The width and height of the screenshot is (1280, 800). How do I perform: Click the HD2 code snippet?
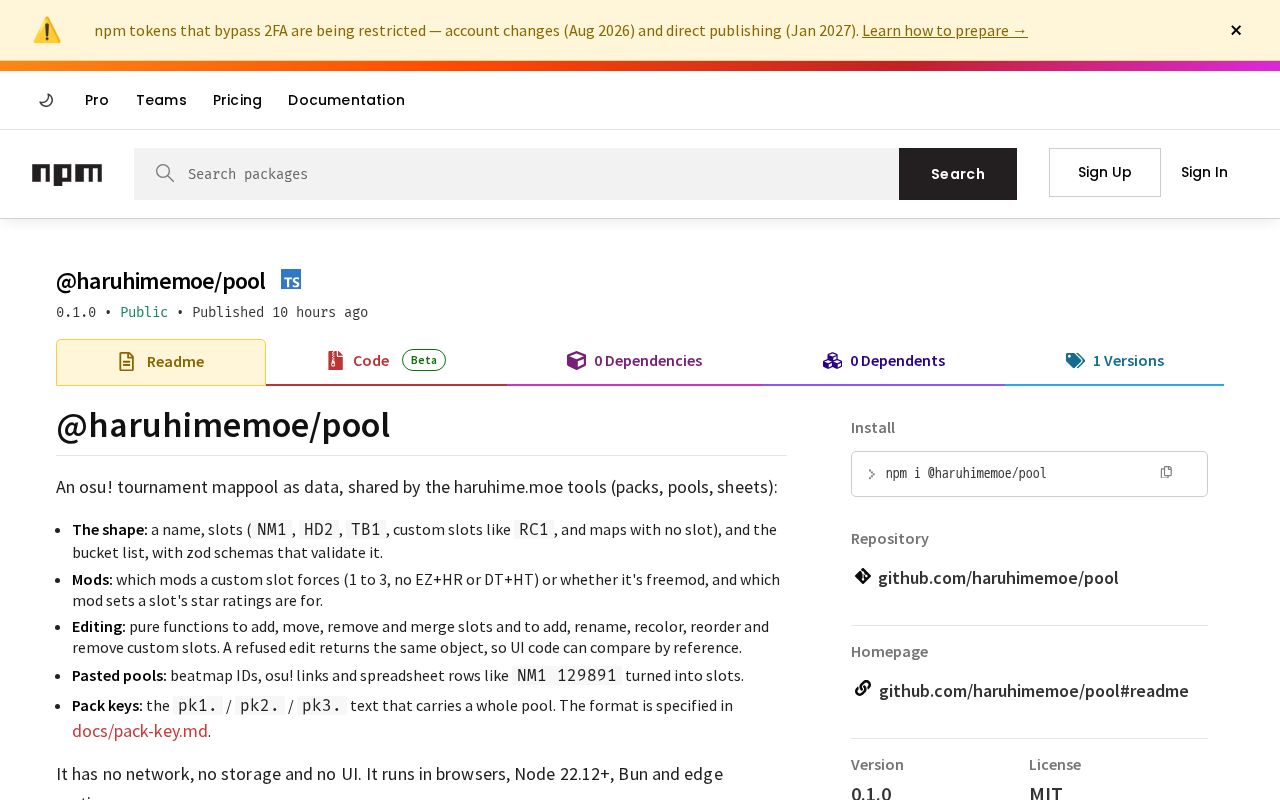tap(319, 529)
